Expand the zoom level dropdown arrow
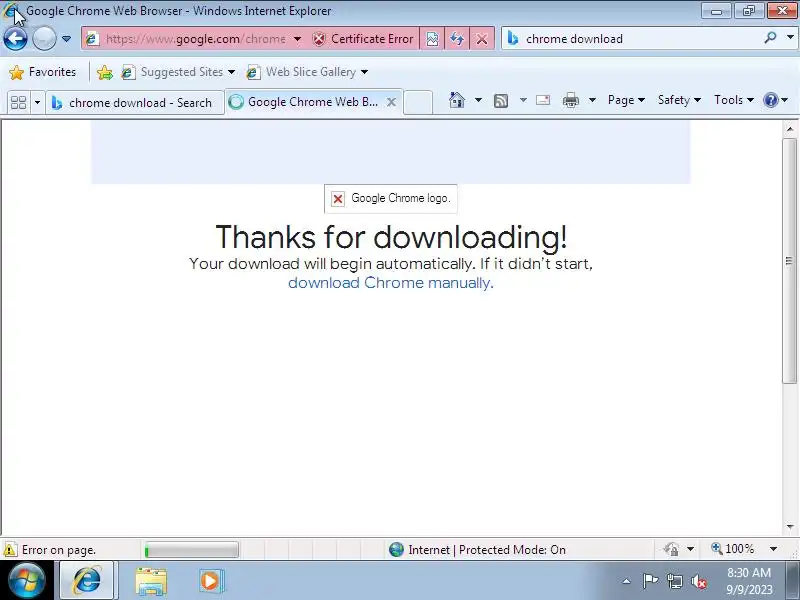 click(x=773, y=549)
